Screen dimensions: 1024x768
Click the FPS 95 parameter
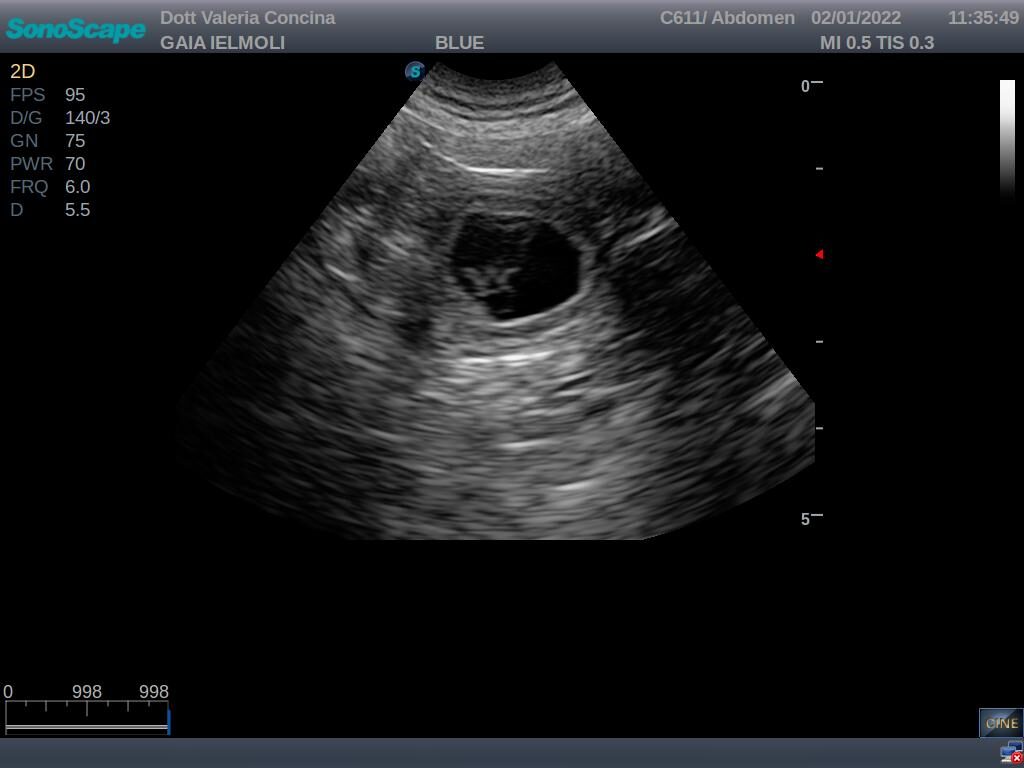pos(47,95)
